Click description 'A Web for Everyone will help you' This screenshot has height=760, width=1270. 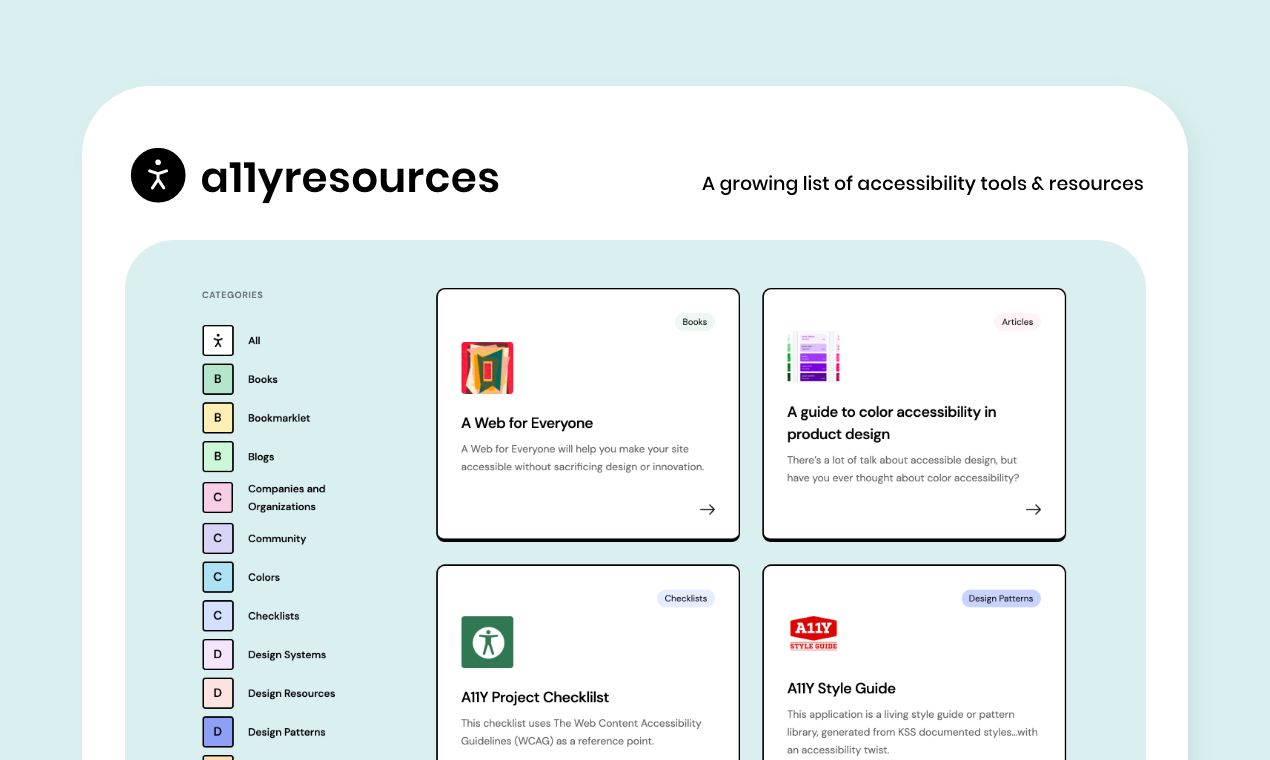tap(583, 458)
